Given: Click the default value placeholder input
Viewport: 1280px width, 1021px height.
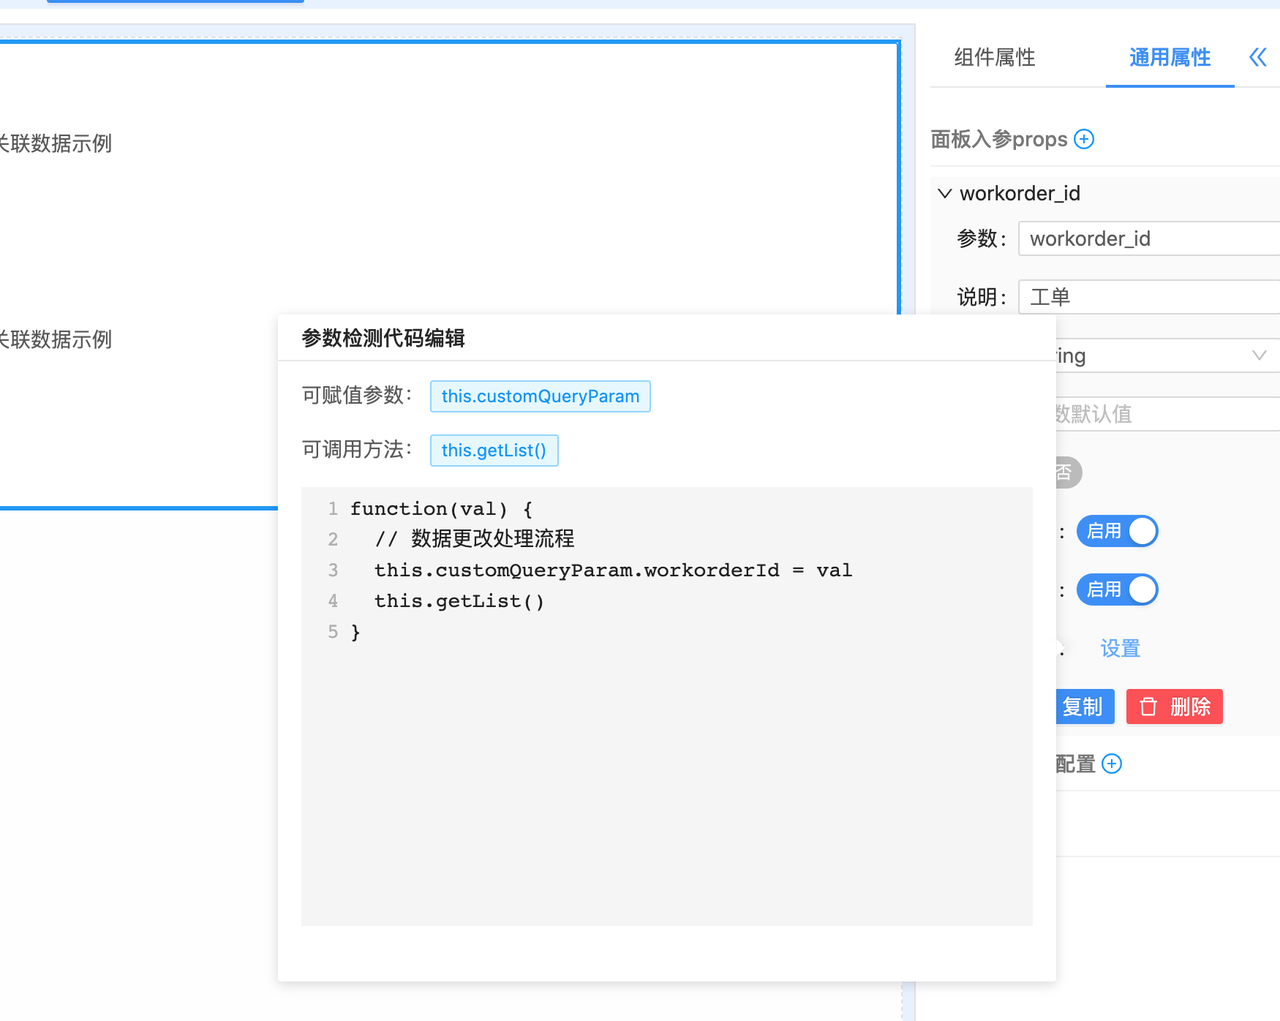Looking at the screenshot, I should point(1165,414).
